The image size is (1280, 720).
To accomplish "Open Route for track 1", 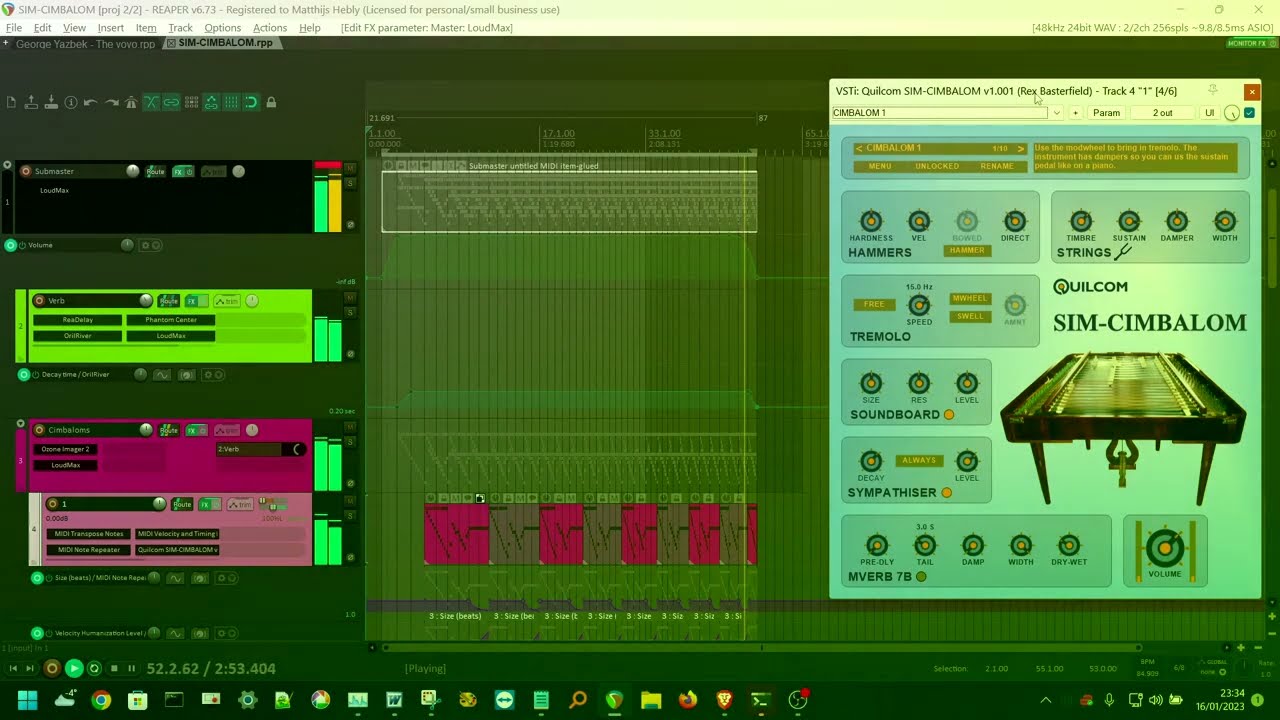I will point(182,504).
